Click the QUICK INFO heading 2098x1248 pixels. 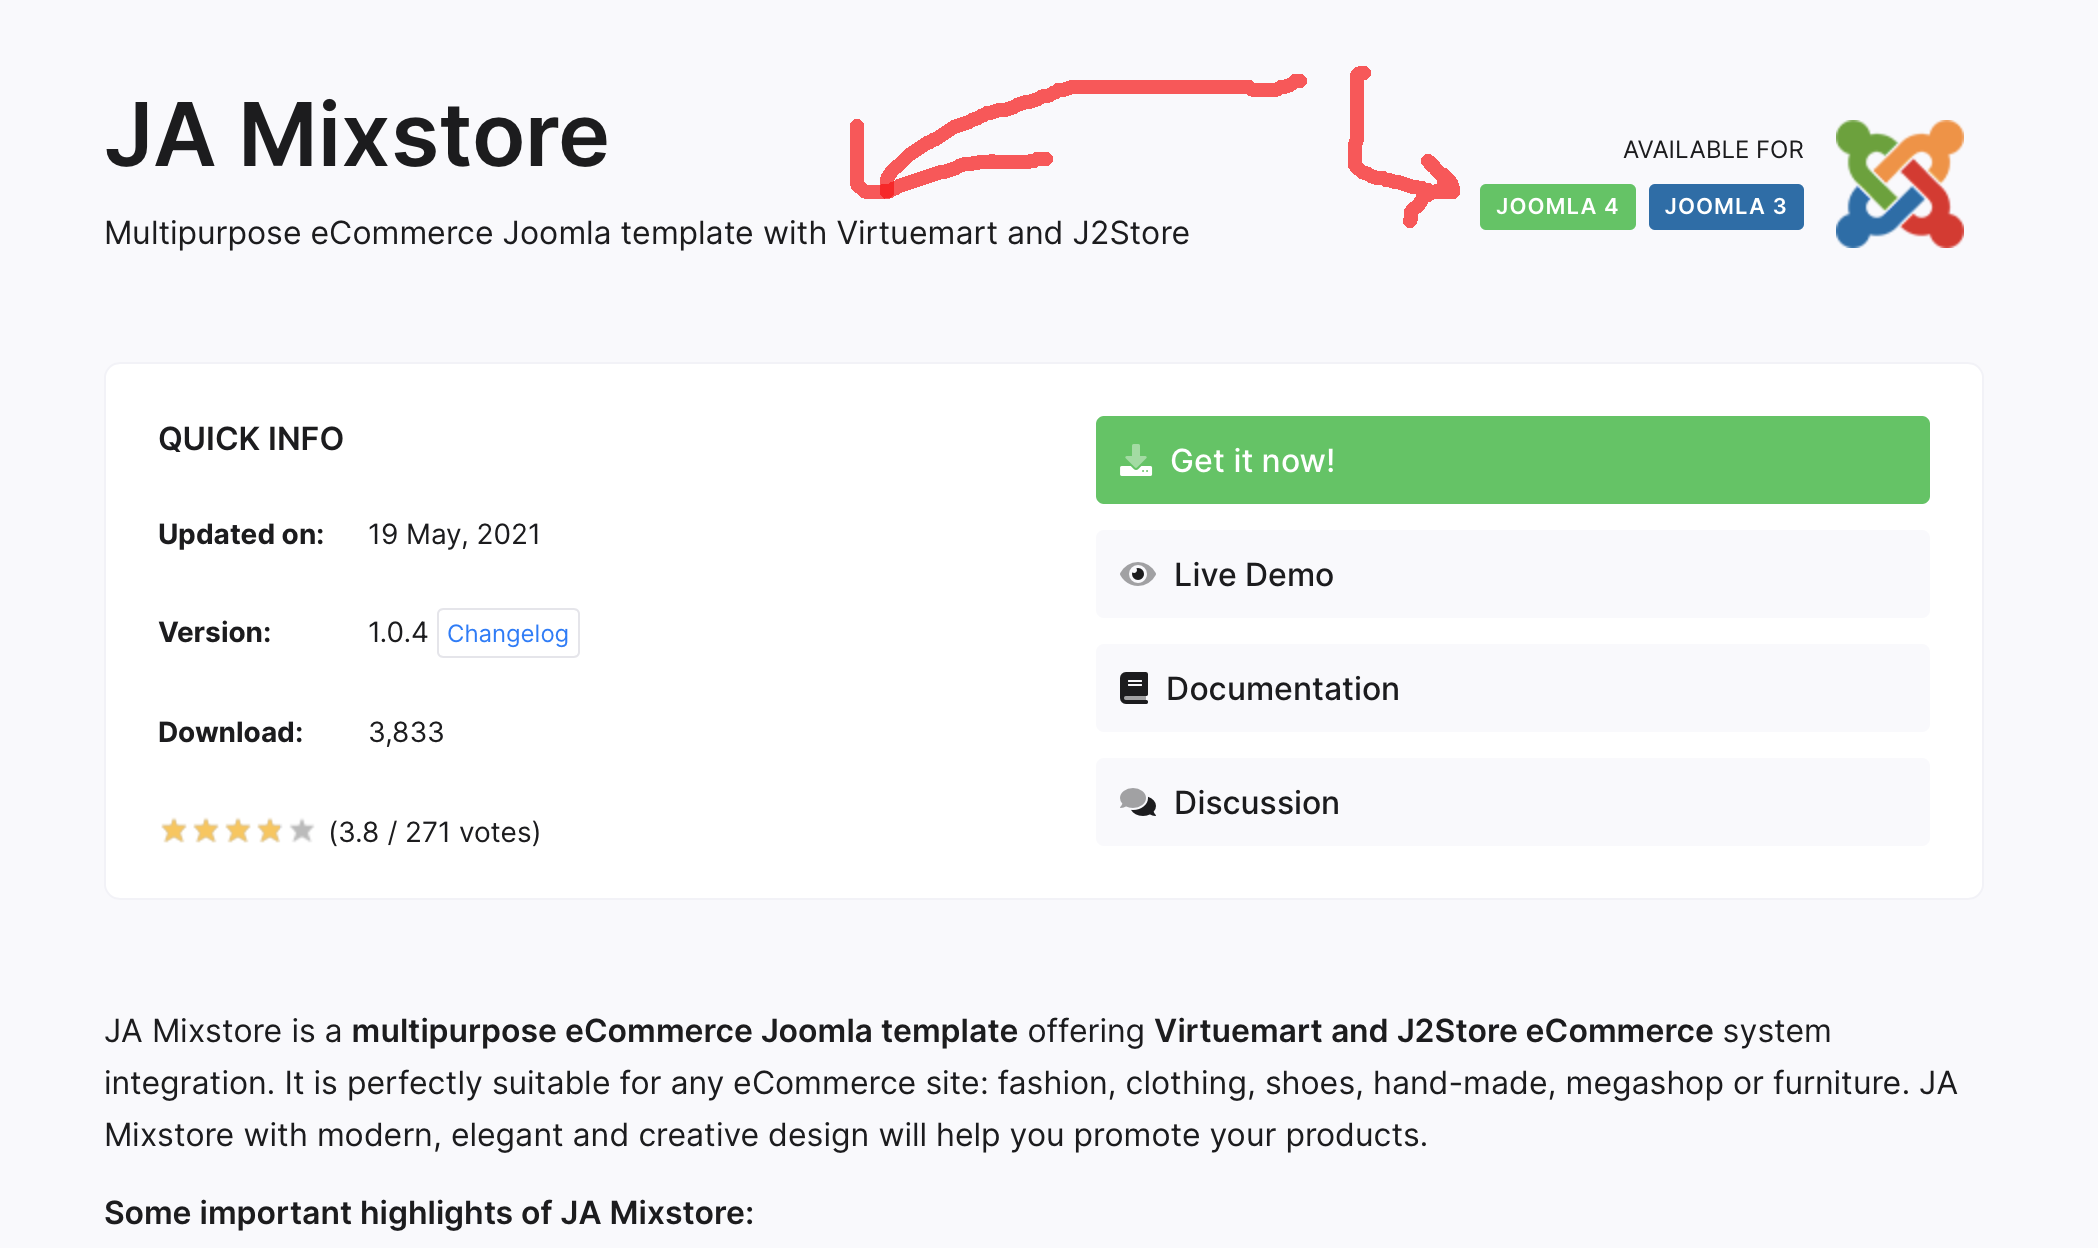(251, 439)
